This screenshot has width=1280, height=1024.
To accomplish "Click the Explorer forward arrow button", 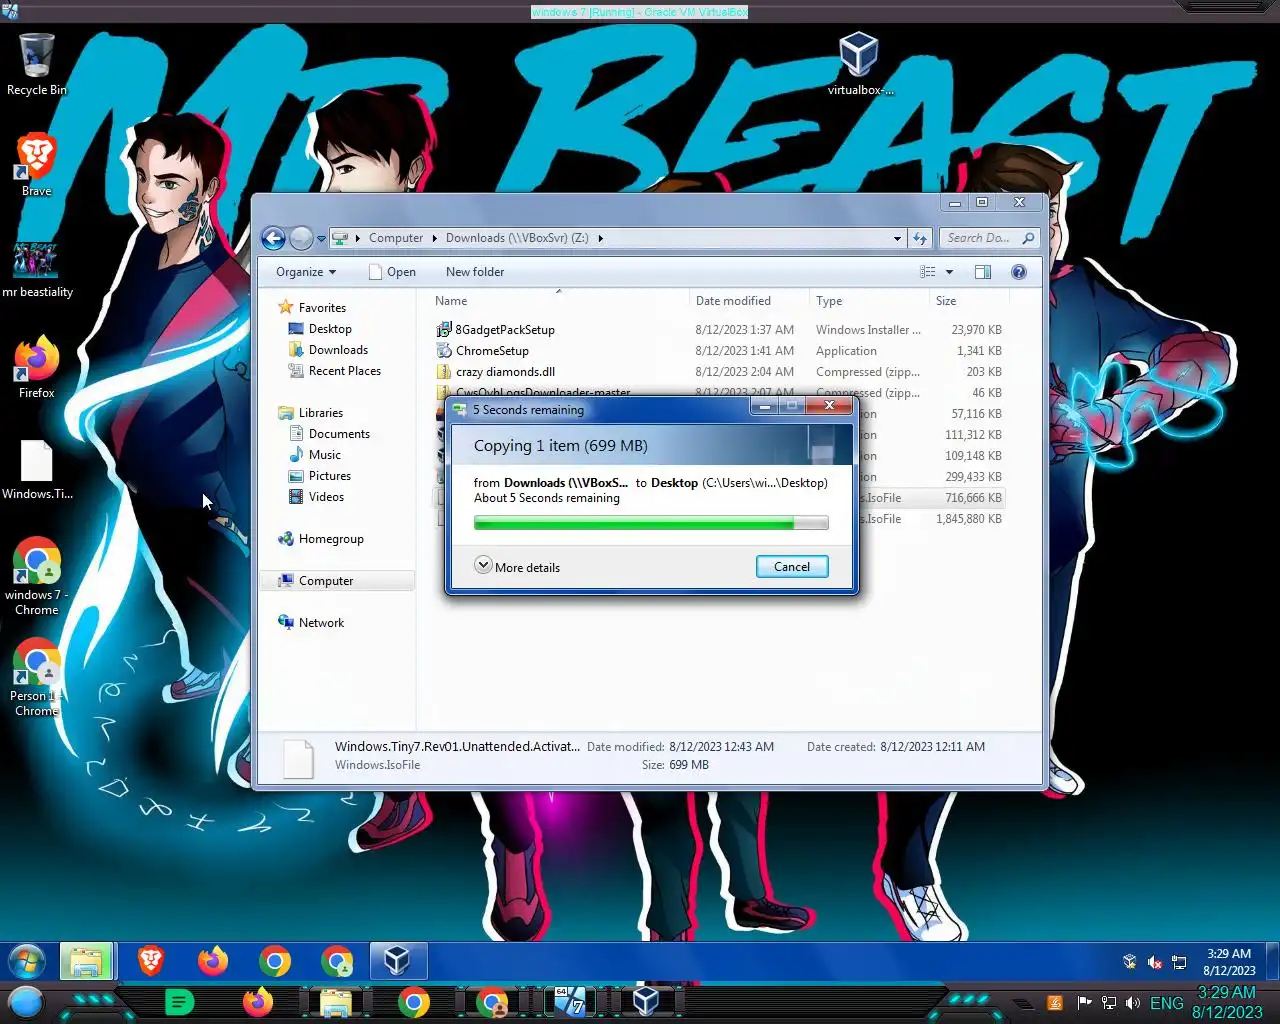I will (x=301, y=238).
